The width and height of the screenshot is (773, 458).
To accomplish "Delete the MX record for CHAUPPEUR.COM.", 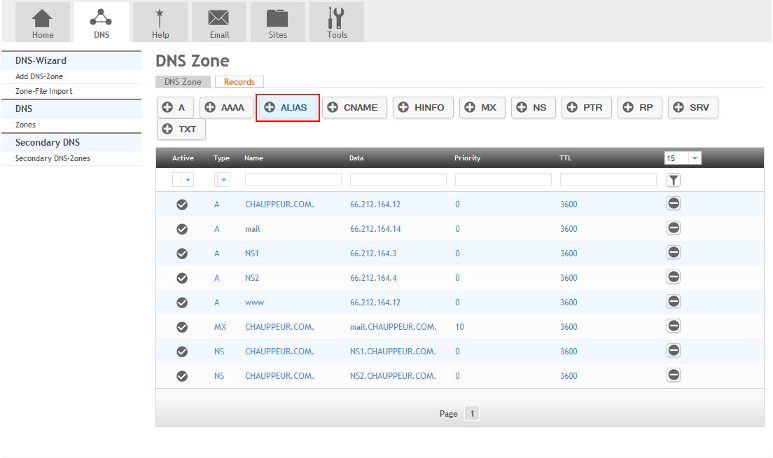I will tap(674, 326).
